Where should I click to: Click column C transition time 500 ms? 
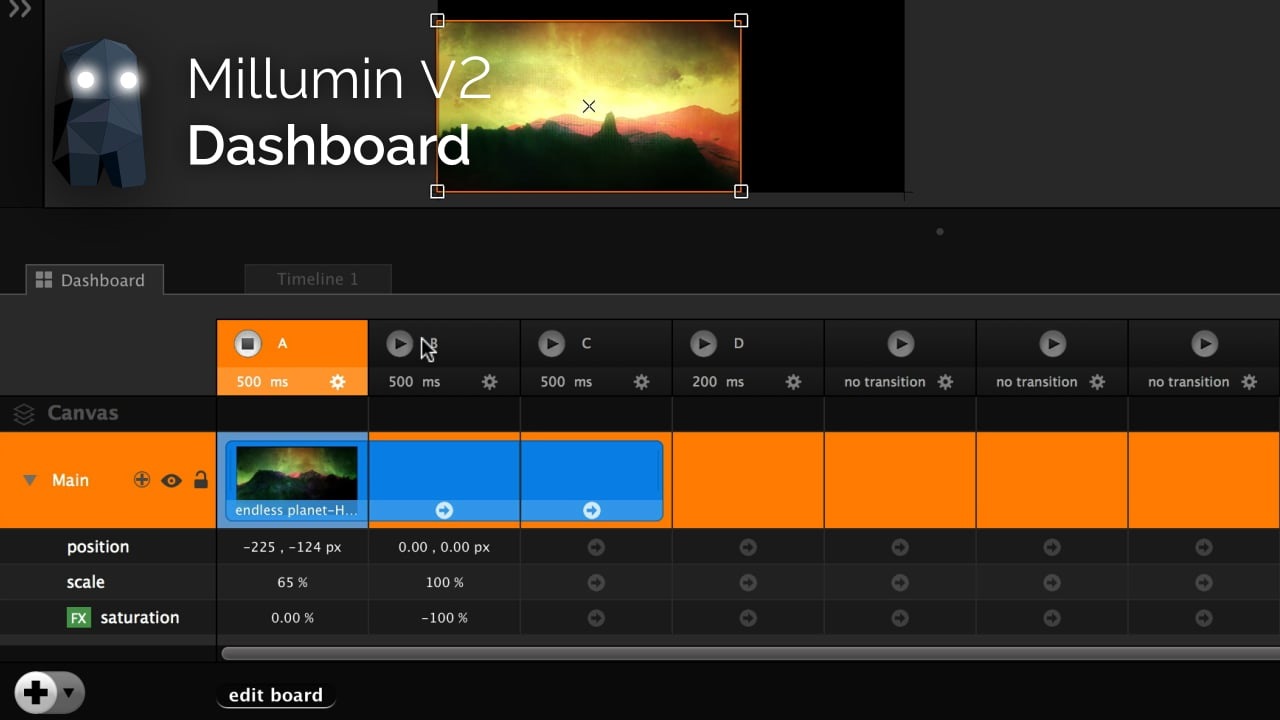(566, 382)
